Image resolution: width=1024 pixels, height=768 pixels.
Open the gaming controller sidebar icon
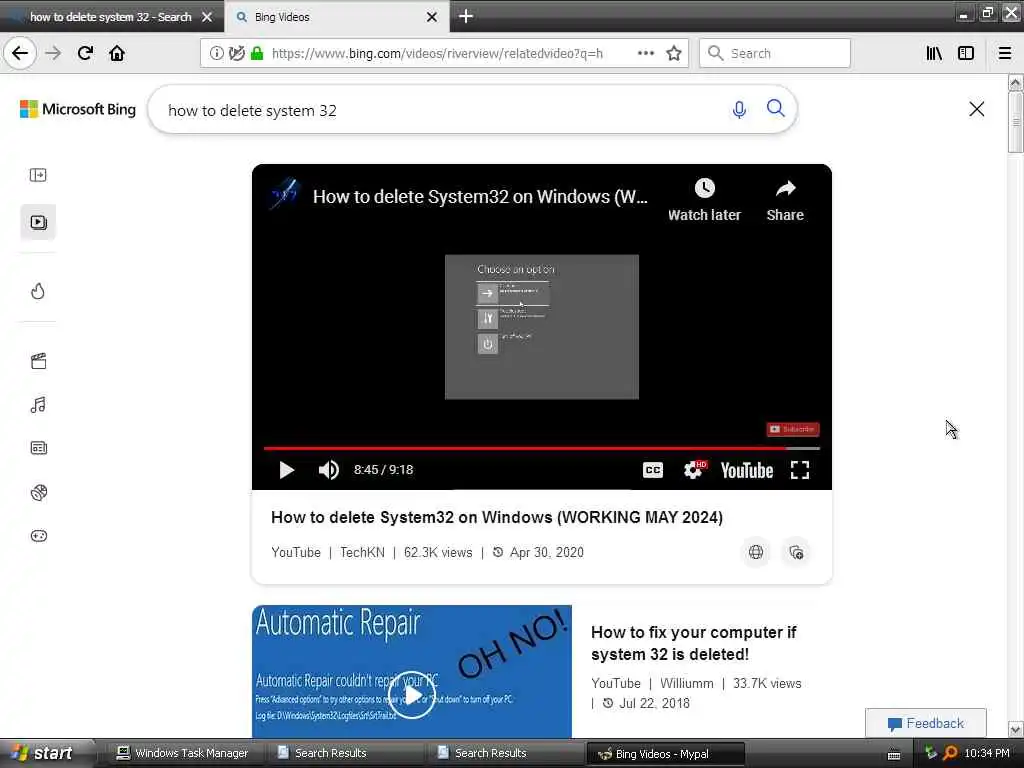click(39, 536)
